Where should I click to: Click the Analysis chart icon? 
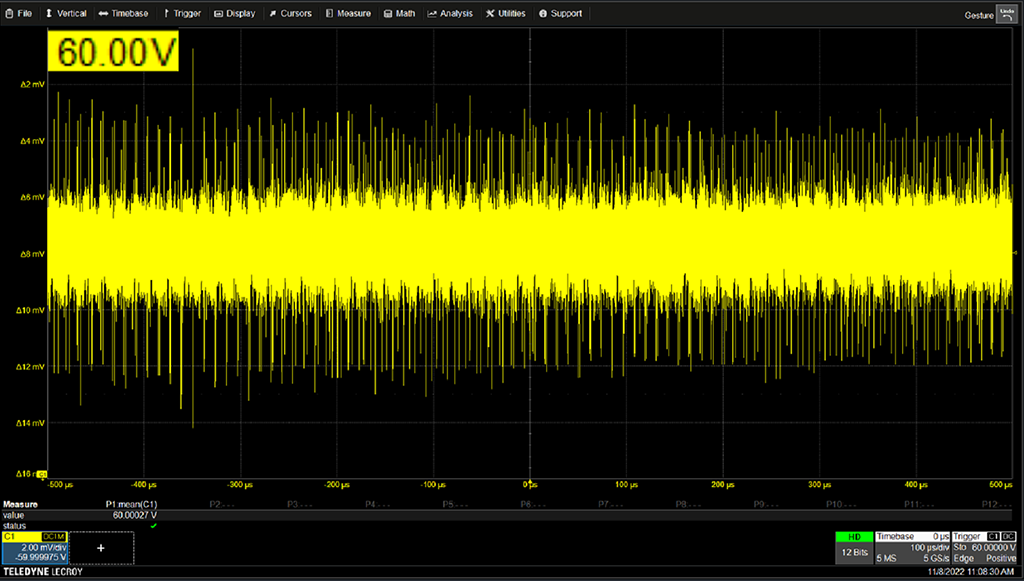click(433, 14)
